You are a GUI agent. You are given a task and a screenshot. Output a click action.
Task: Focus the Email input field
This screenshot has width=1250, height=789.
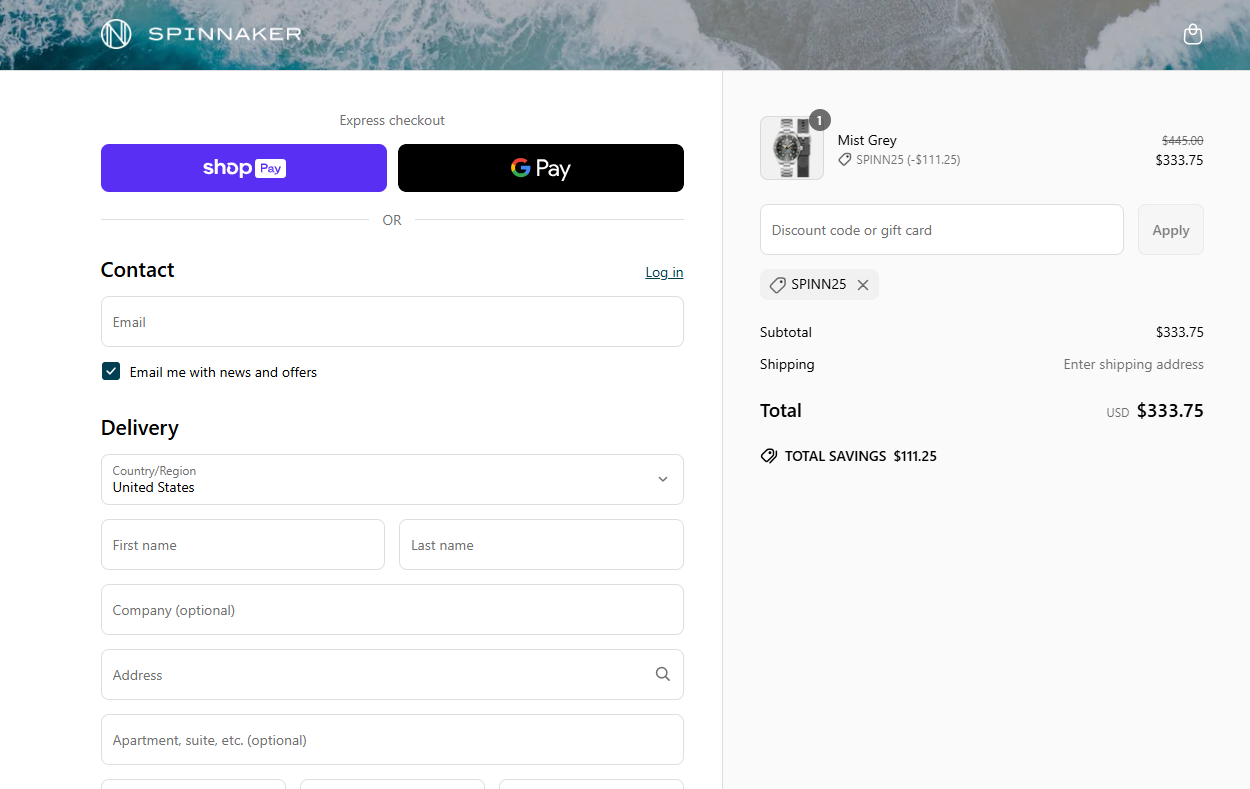392,321
